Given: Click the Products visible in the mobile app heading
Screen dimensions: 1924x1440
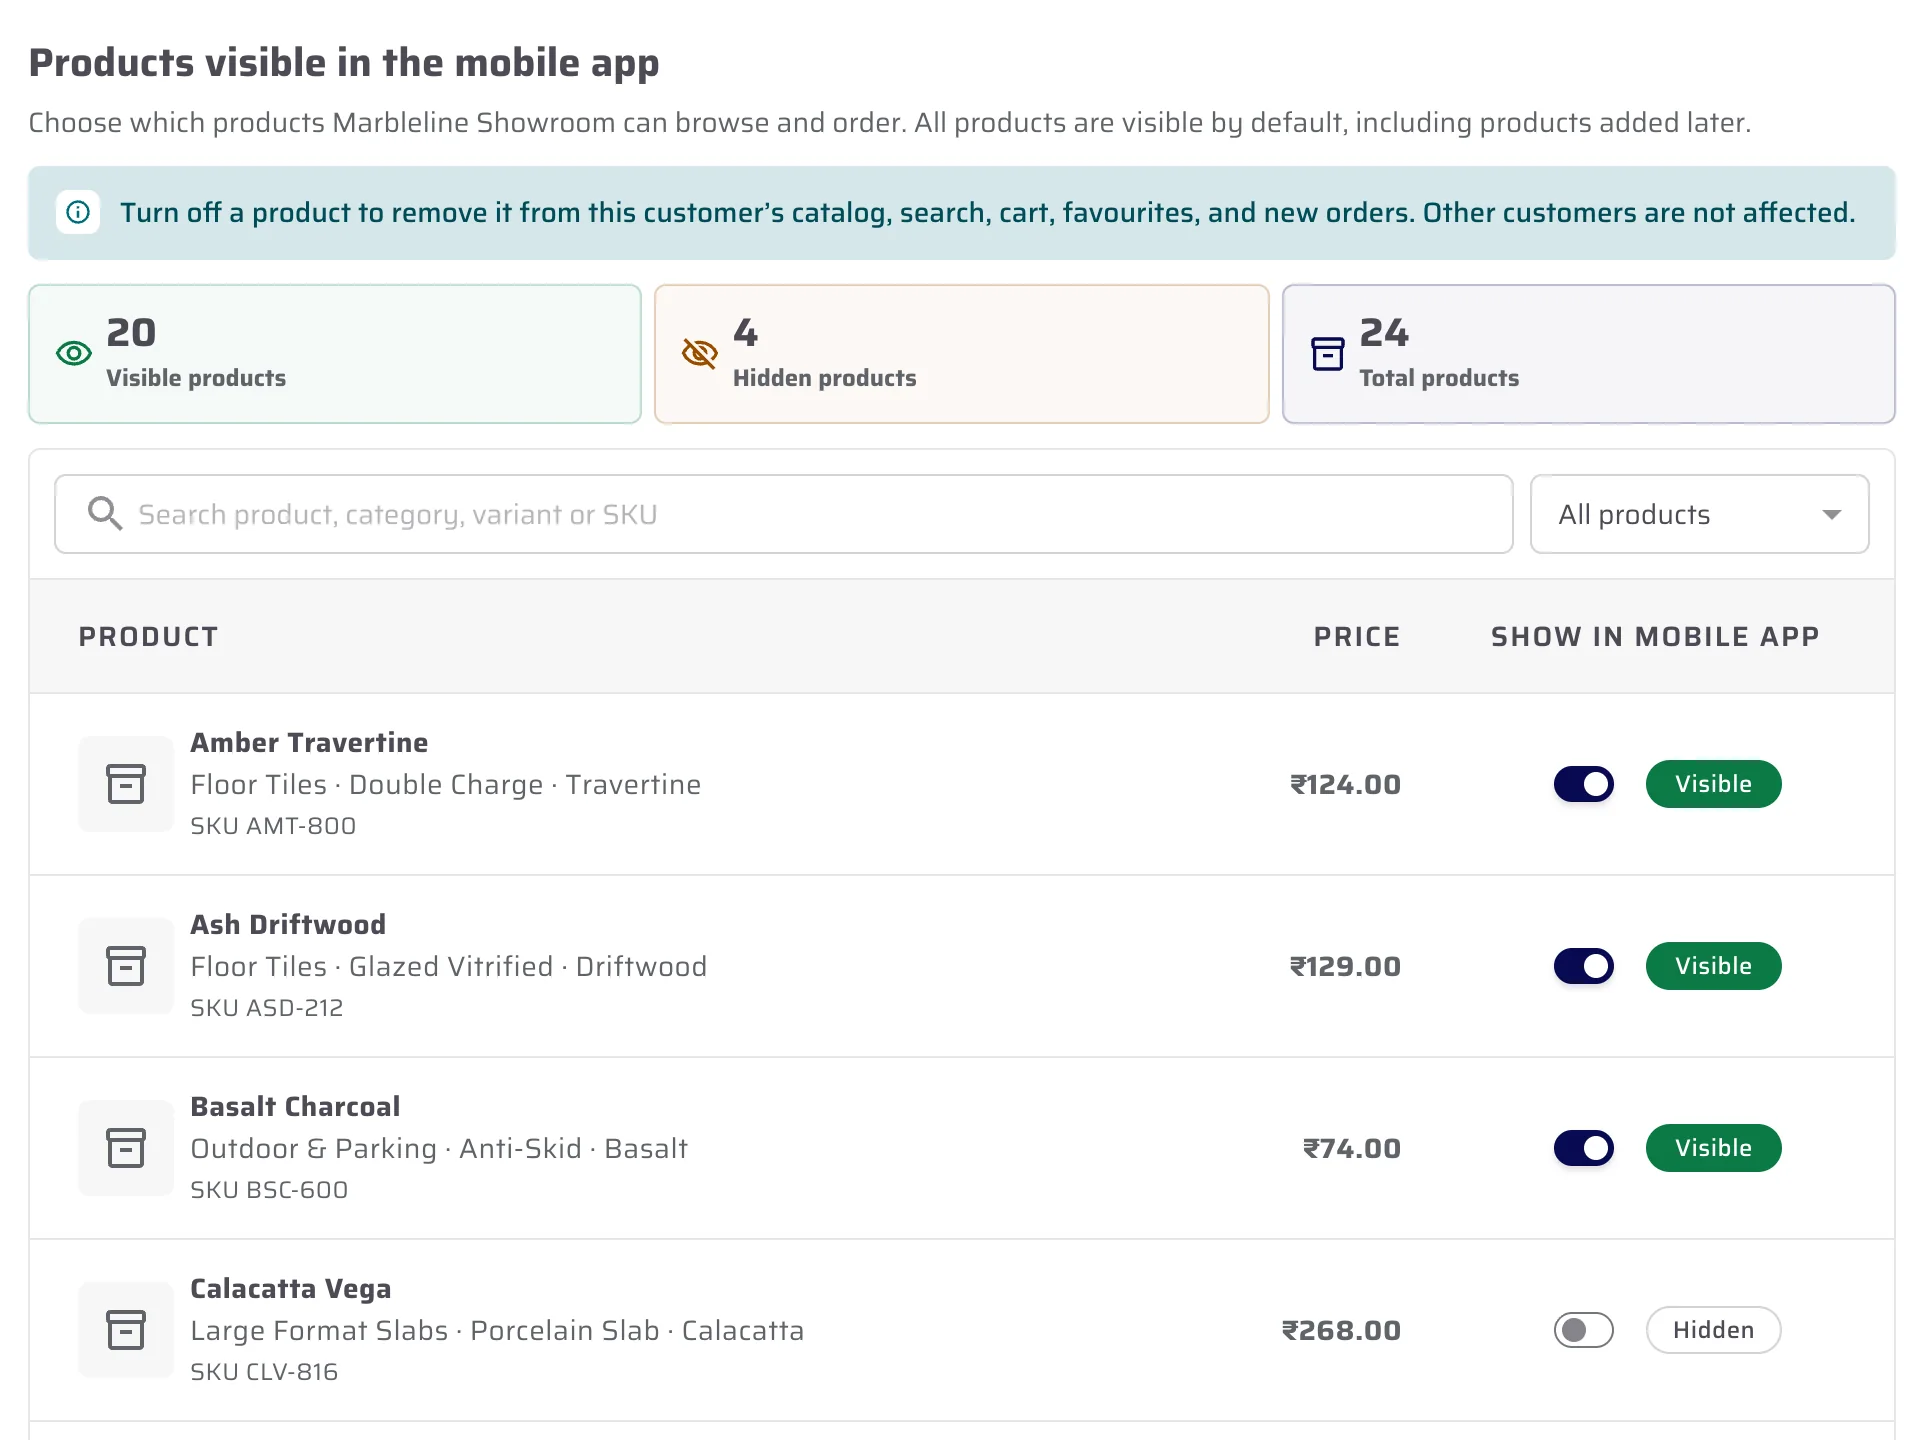Looking at the screenshot, I should tap(344, 63).
